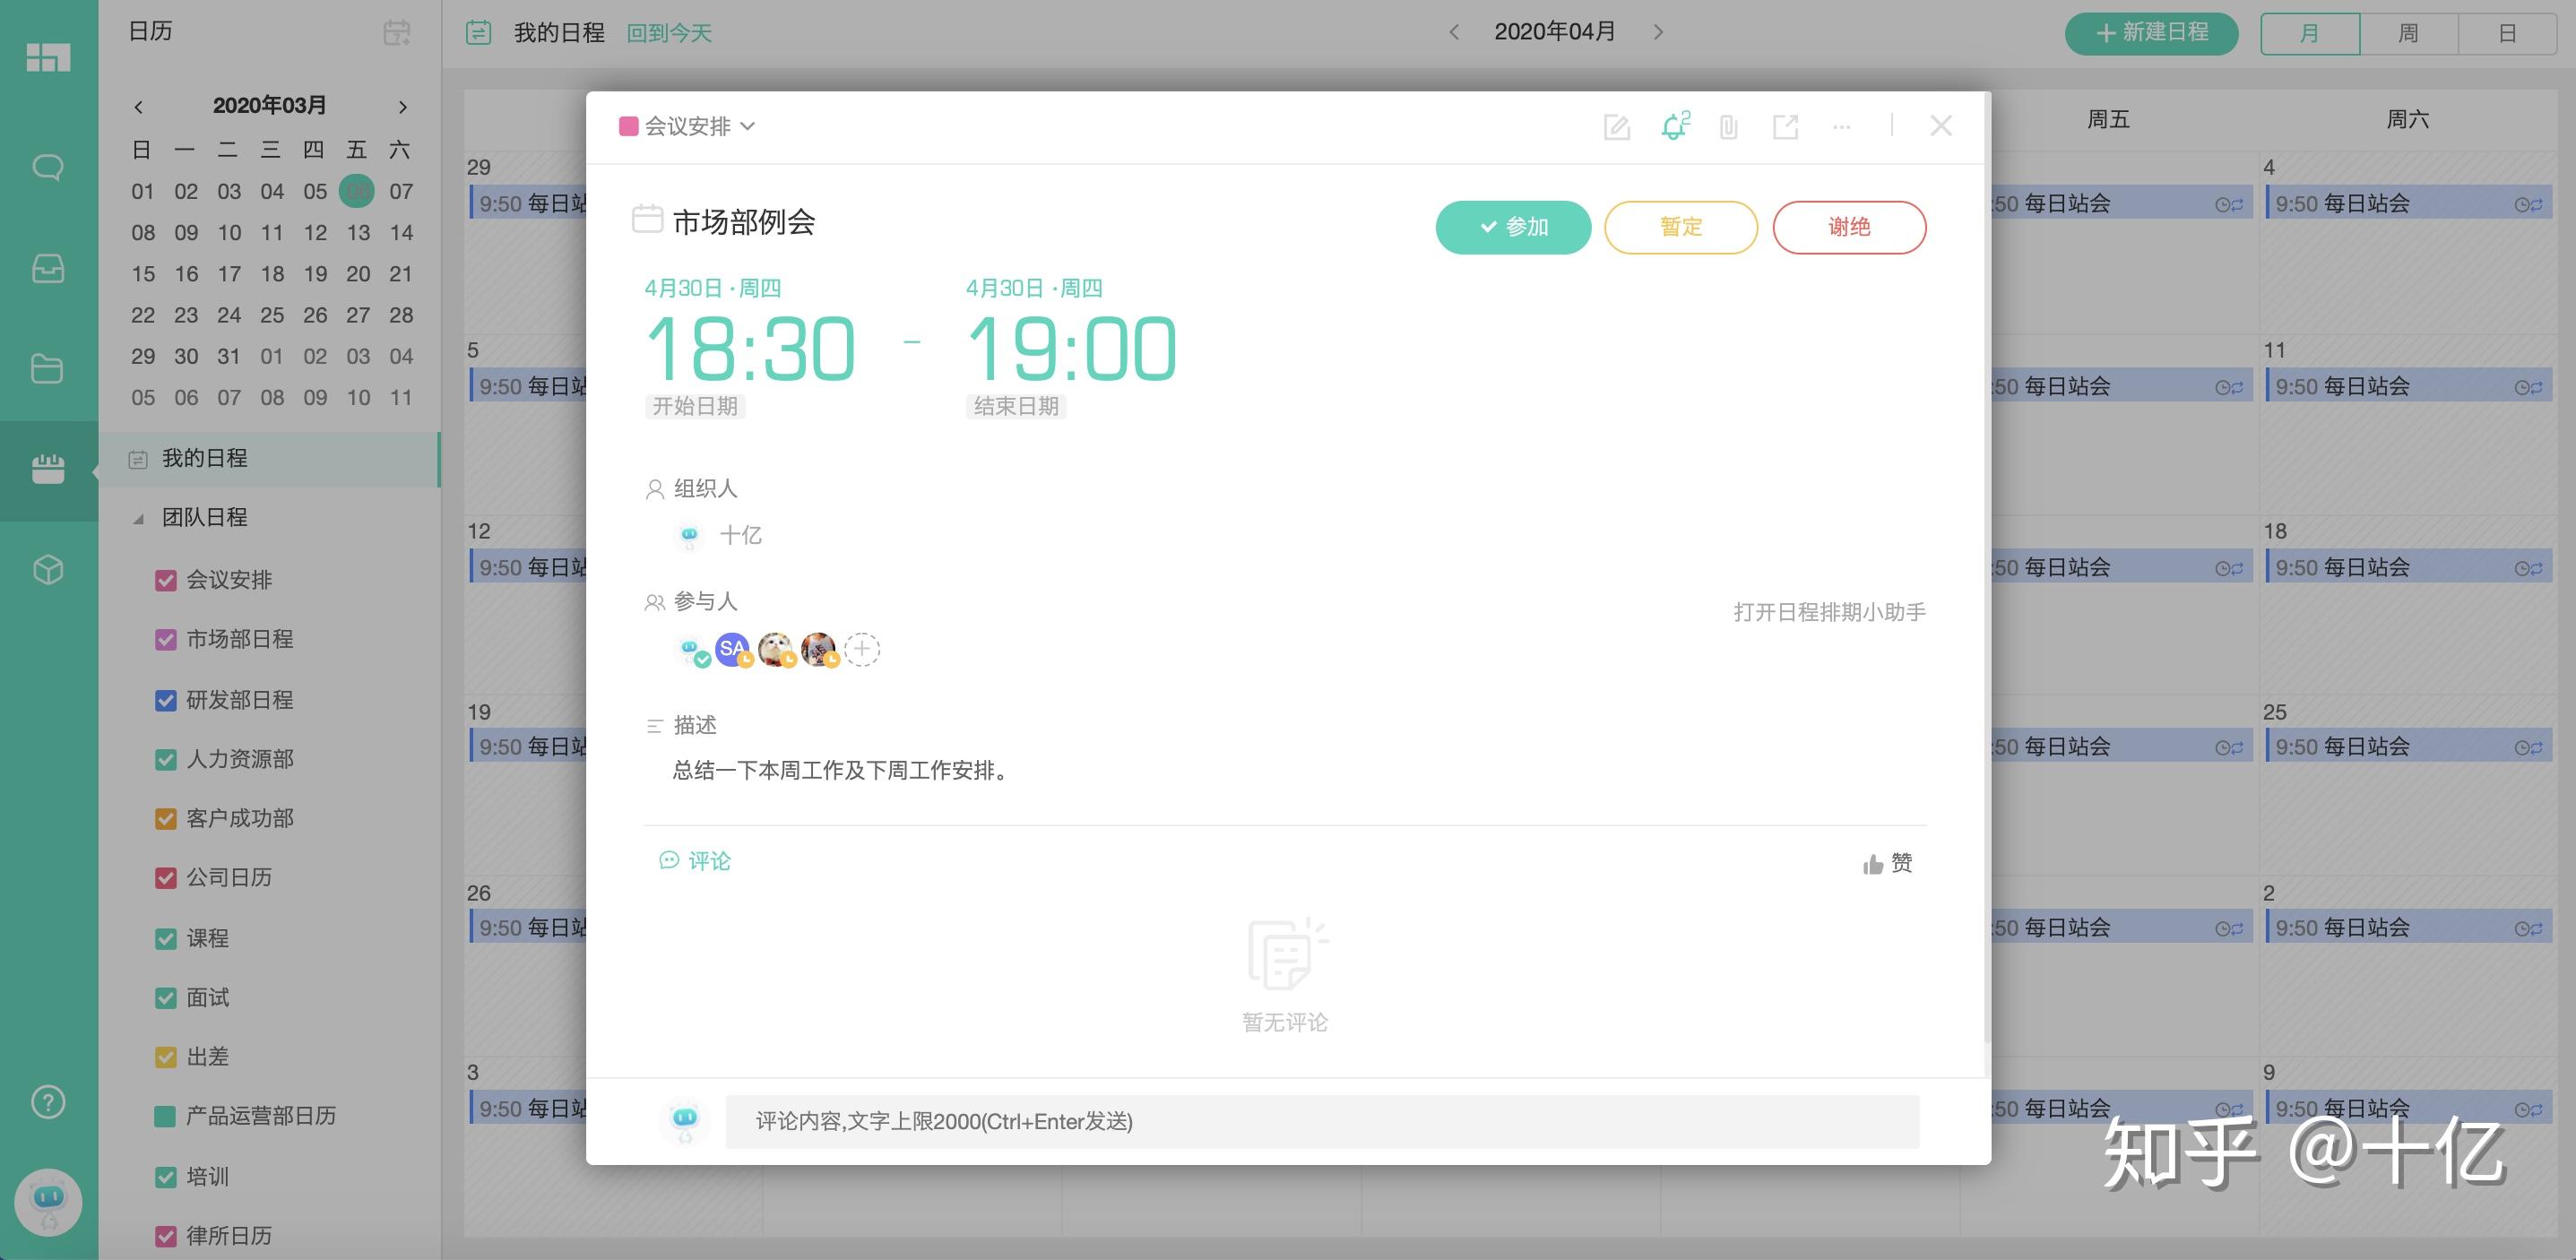Go to next month in mini calendar

[x=403, y=107]
